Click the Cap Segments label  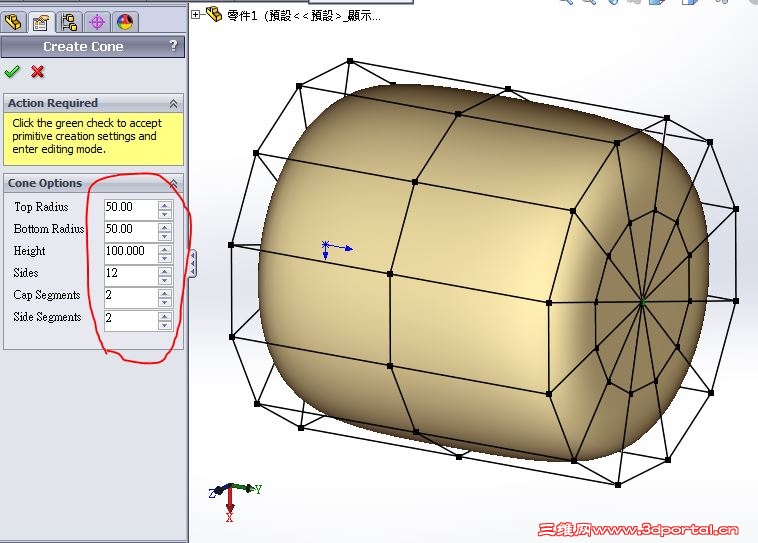click(47, 295)
